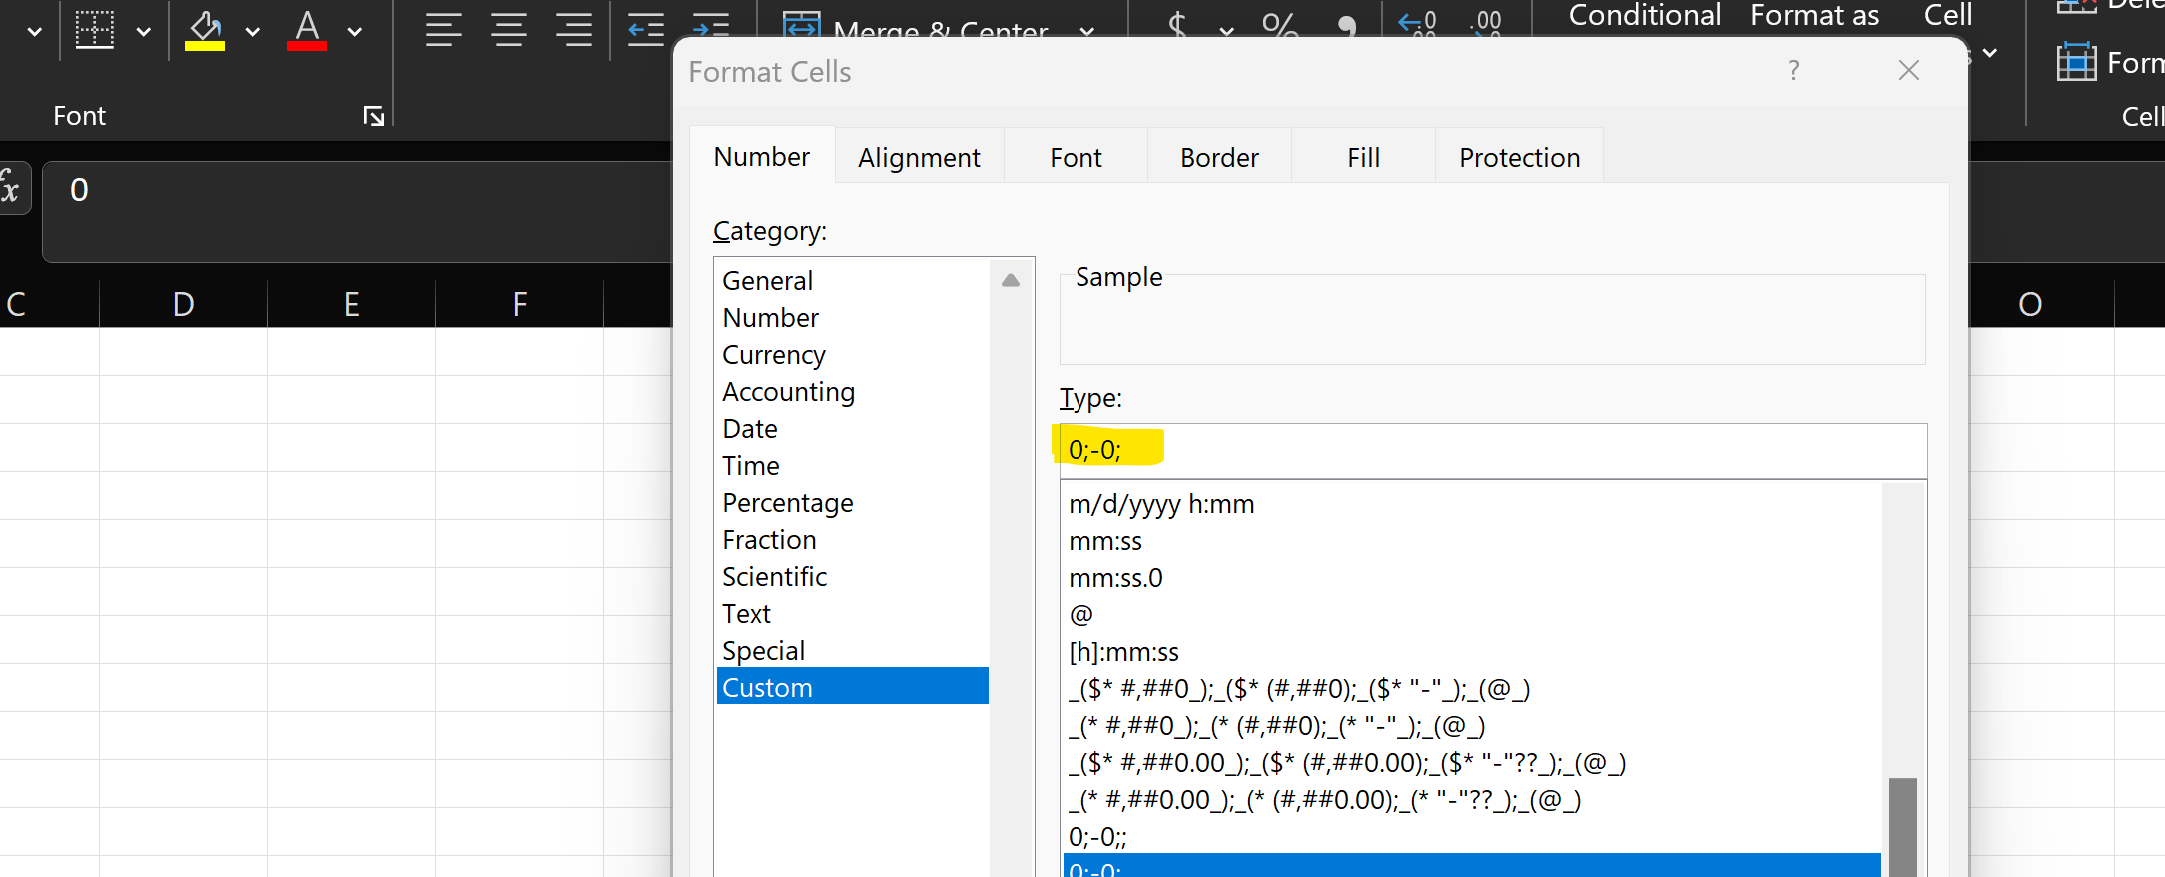
Task: Select column F header
Action: 519,303
